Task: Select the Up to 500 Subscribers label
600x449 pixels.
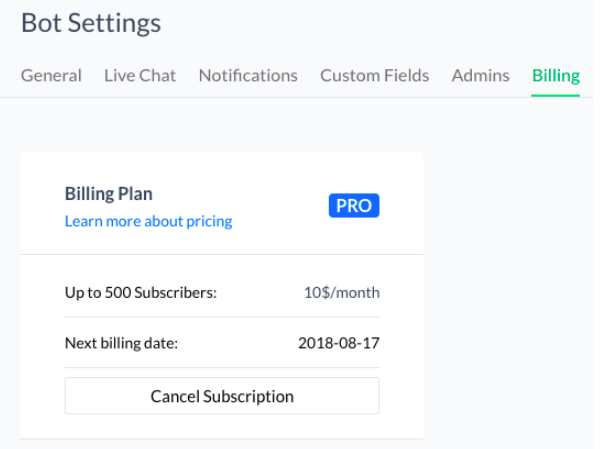Action: (x=141, y=293)
